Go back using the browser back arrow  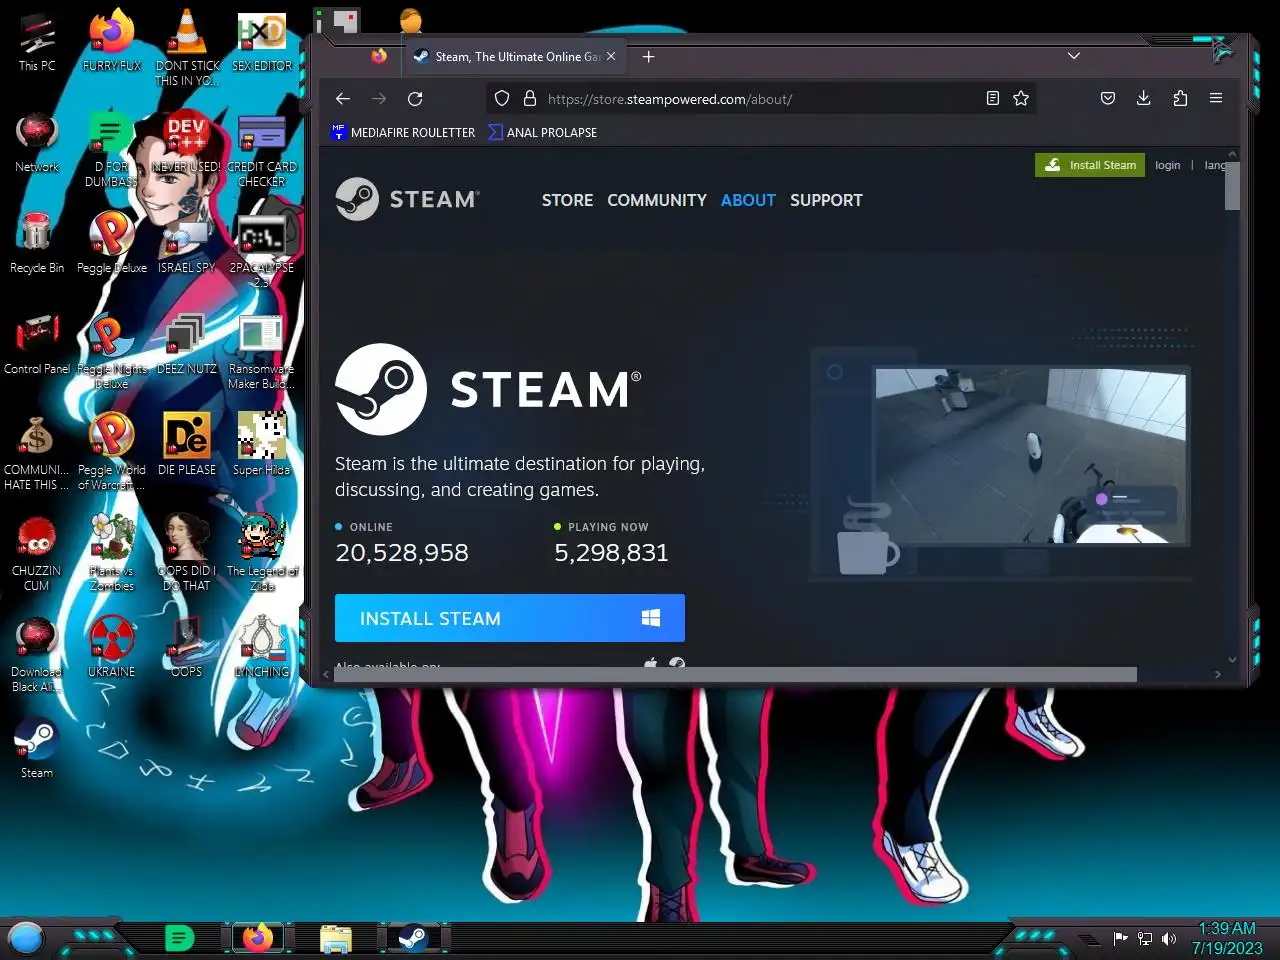(343, 98)
